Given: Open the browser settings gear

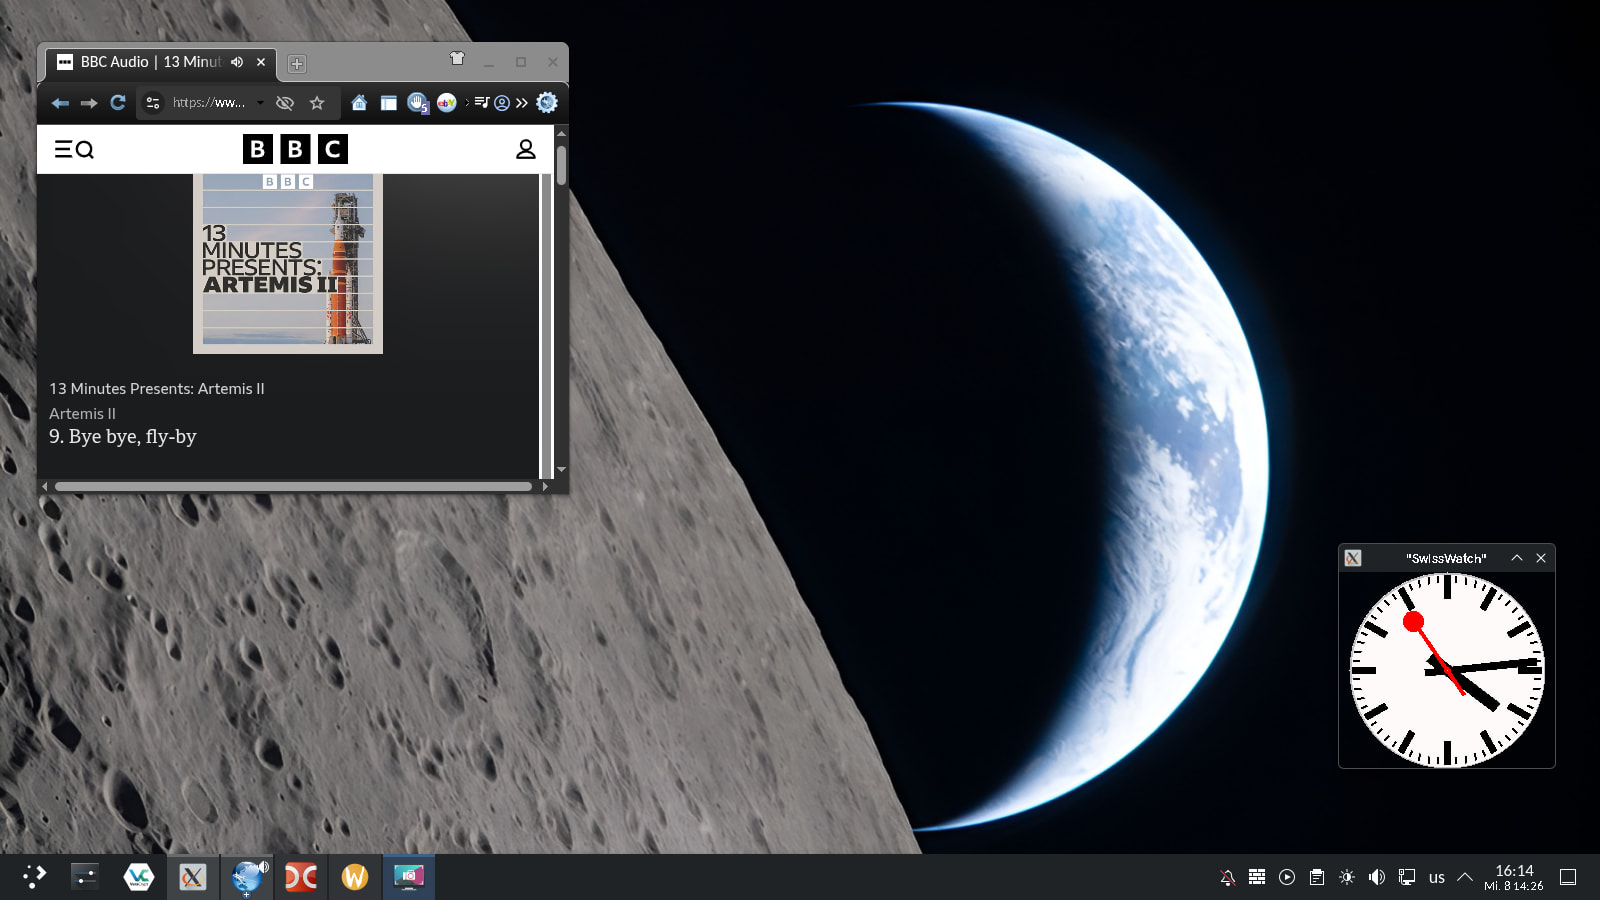Looking at the screenshot, I should tap(547, 102).
